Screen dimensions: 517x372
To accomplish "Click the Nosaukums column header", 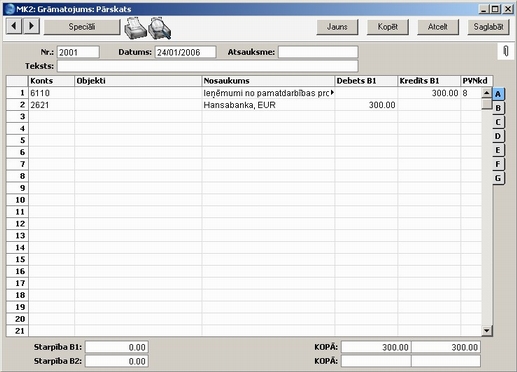I will [x=268, y=81].
